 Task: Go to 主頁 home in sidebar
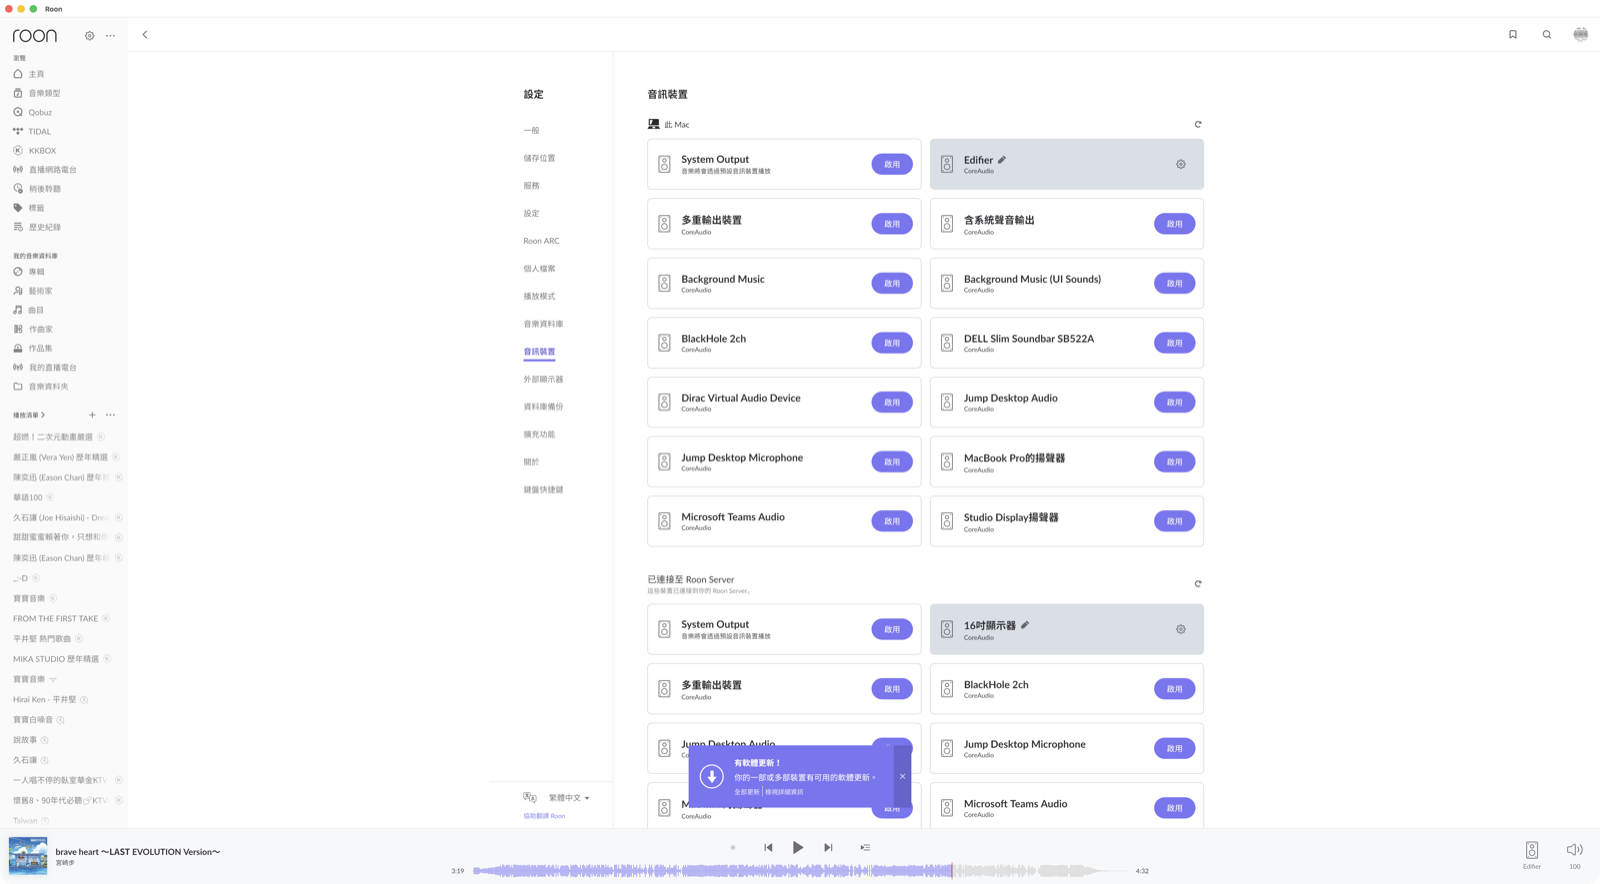[36, 74]
